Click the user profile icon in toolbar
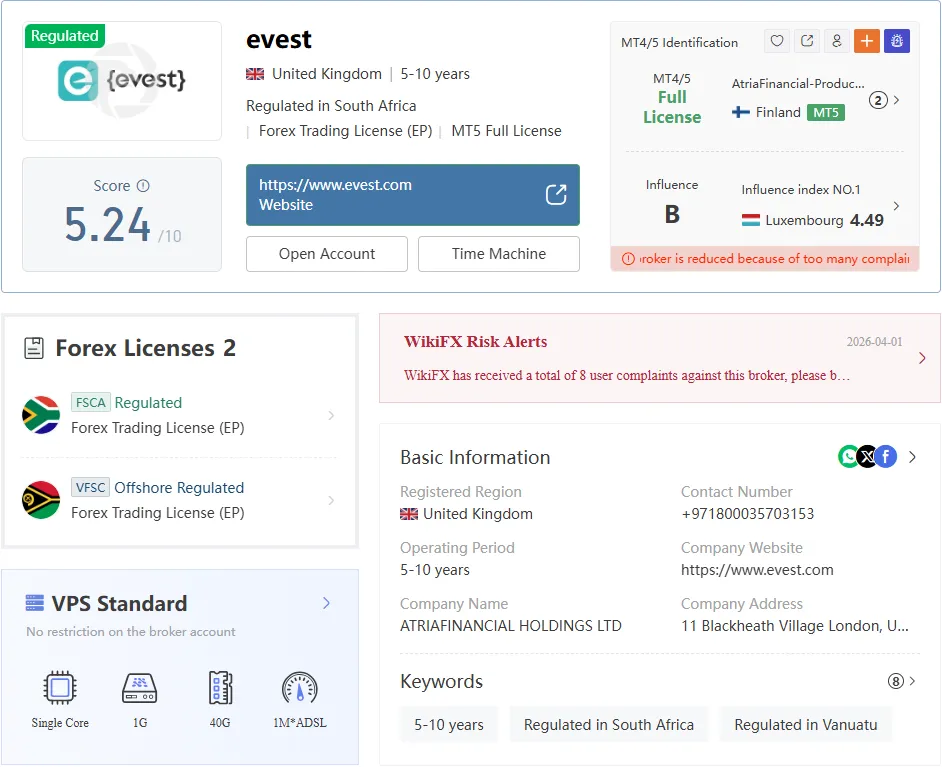This screenshot has height=767, width=942. (837, 41)
